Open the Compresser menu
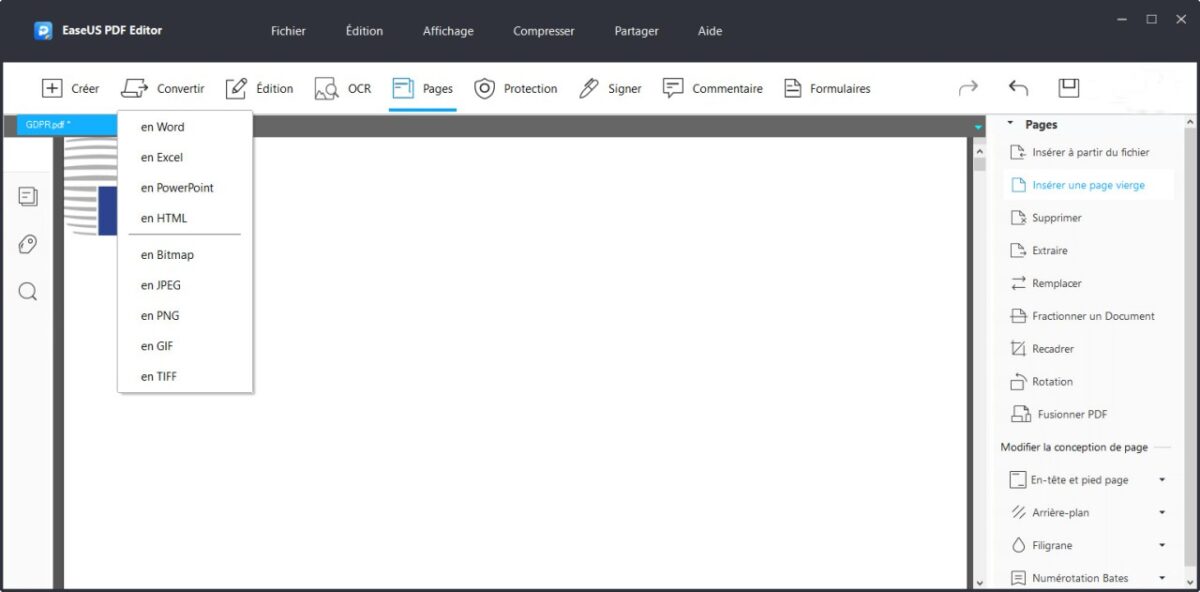 pos(544,31)
